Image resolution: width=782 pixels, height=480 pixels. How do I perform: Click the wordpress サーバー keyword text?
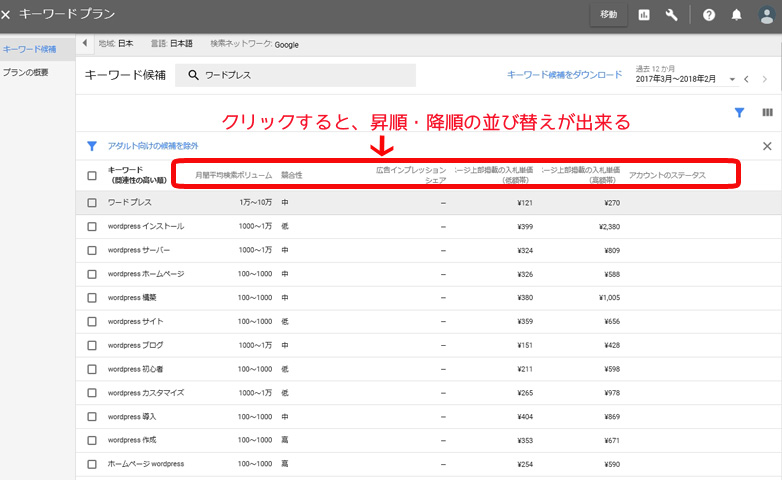pyautogui.click(x=139, y=250)
